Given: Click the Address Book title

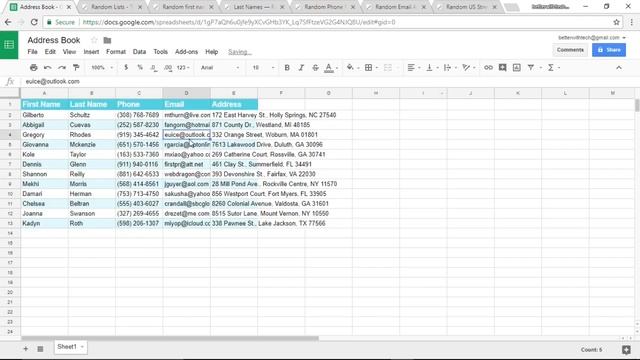Looking at the screenshot, I should pyautogui.click(x=54, y=40).
